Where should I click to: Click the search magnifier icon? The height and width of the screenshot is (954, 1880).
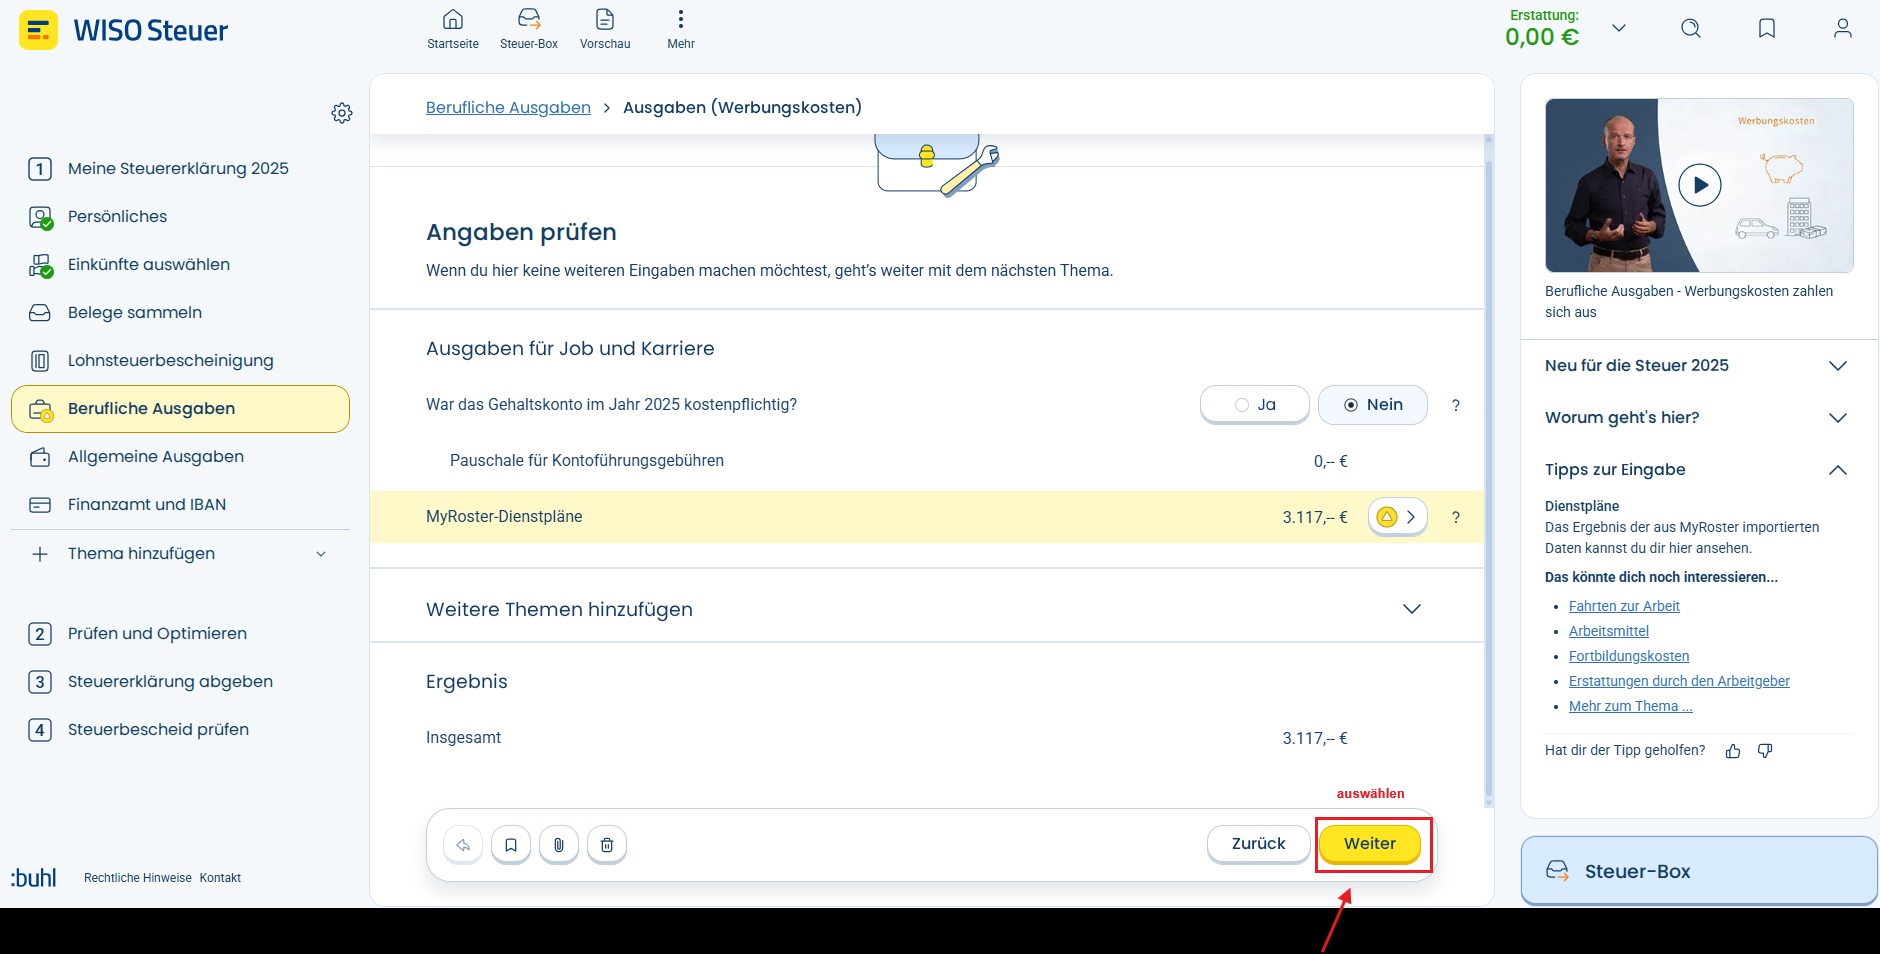tap(1691, 28)
